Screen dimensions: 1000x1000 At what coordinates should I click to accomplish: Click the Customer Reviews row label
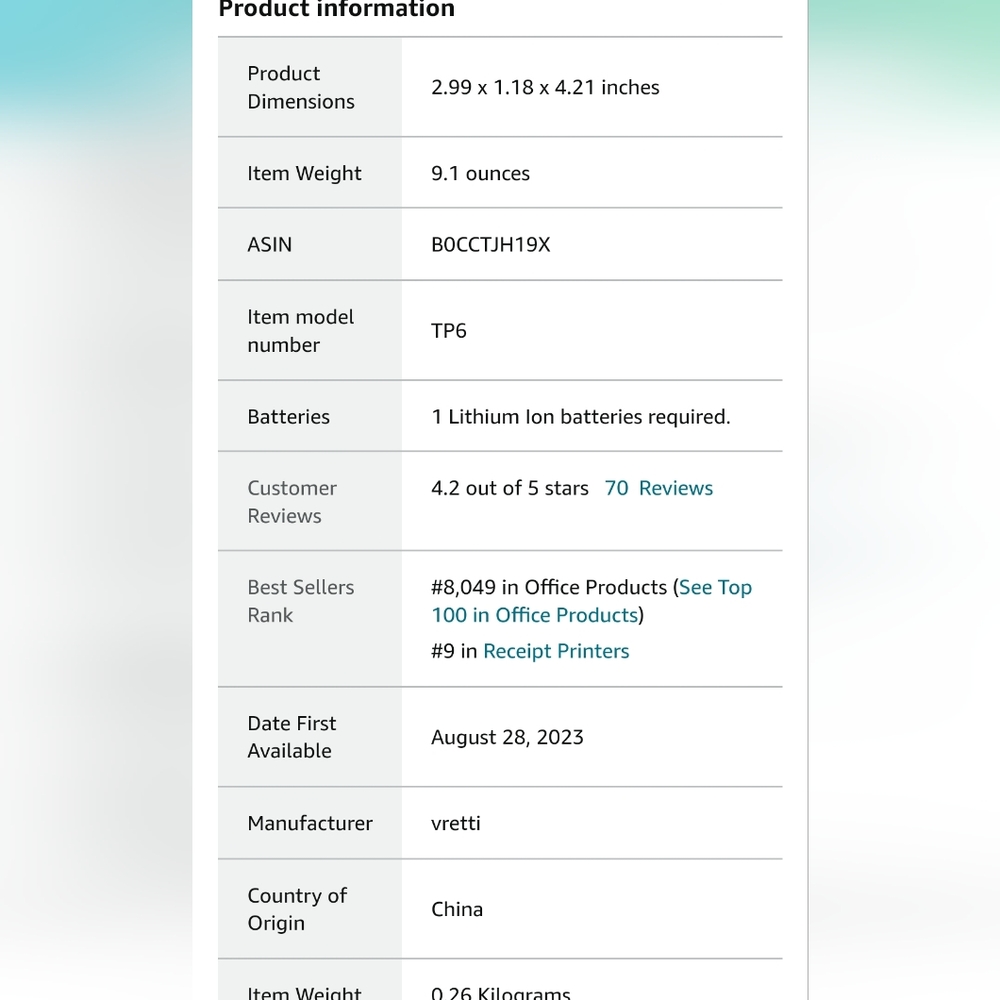click(x=291, y=502)
